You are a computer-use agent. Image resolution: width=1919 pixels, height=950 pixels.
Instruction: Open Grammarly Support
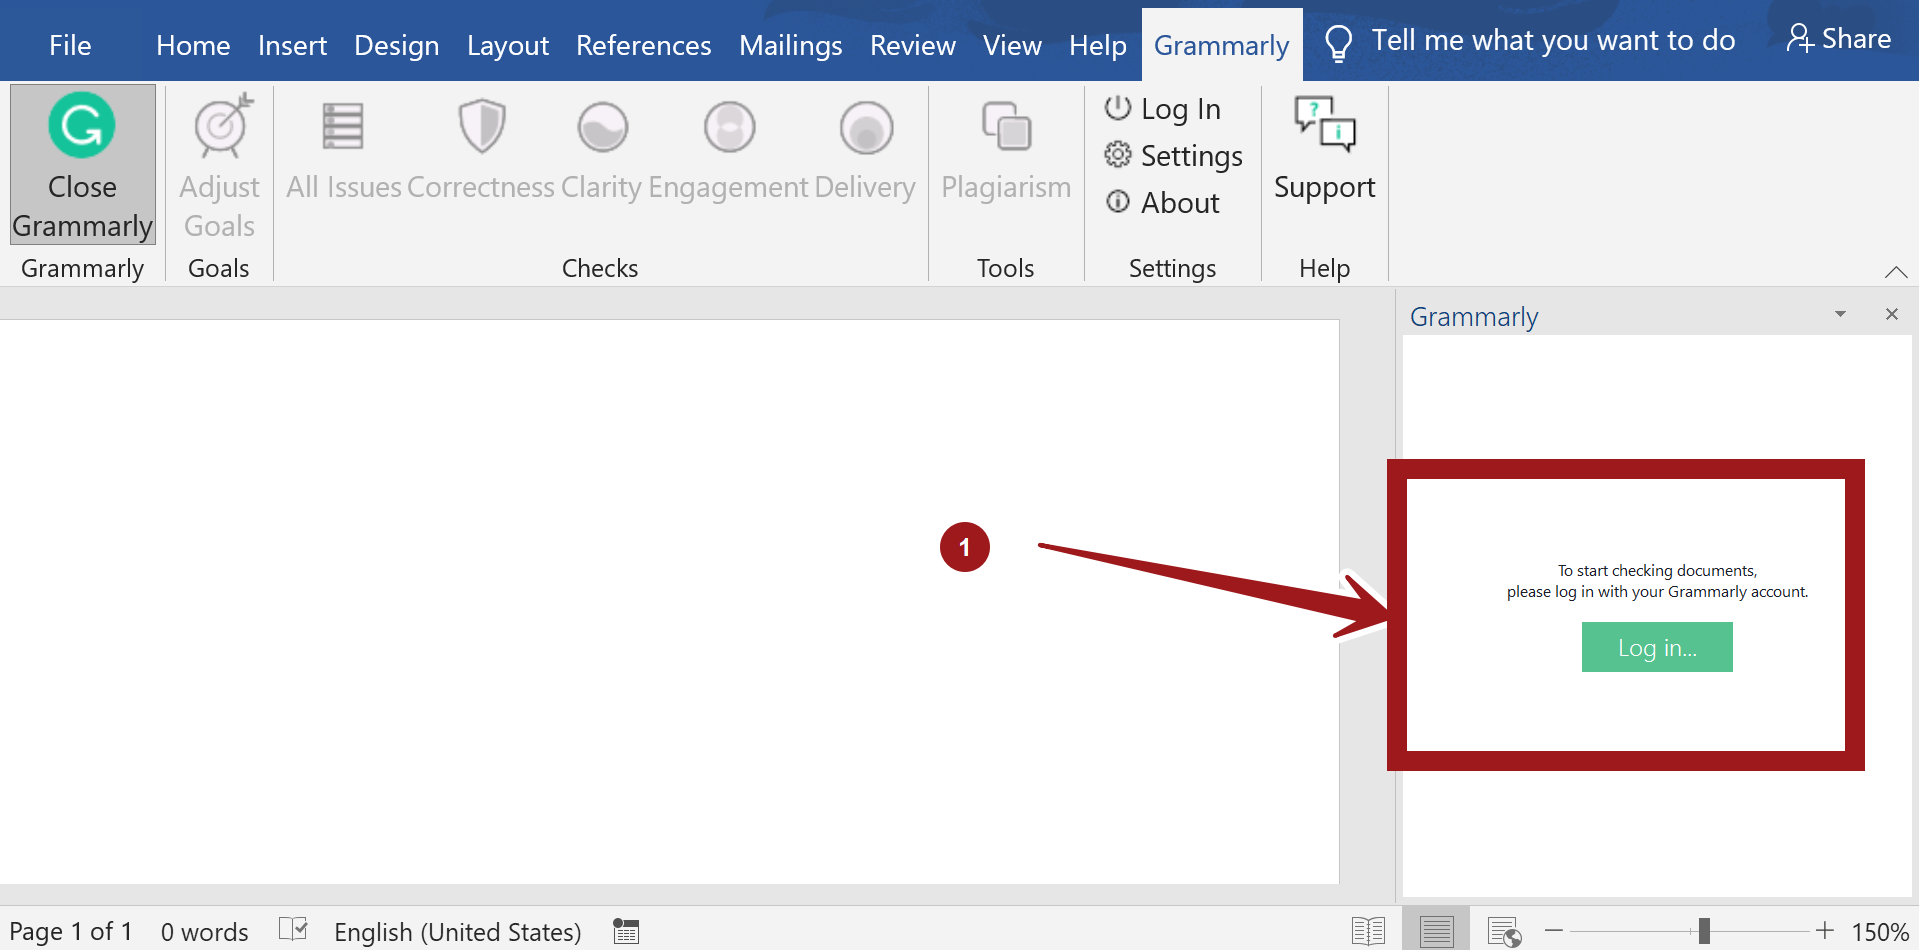point(1325,148)
